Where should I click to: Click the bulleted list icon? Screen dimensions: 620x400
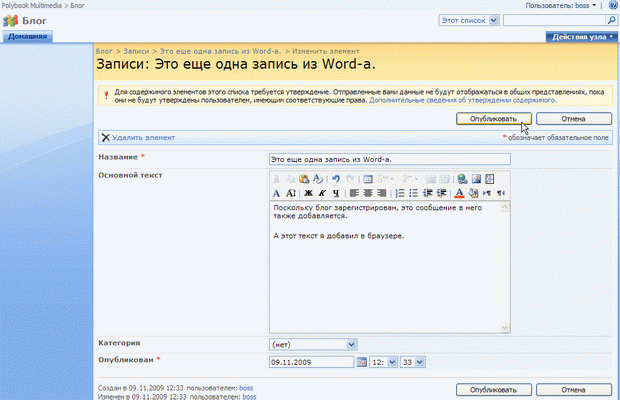tap(414, 193)
